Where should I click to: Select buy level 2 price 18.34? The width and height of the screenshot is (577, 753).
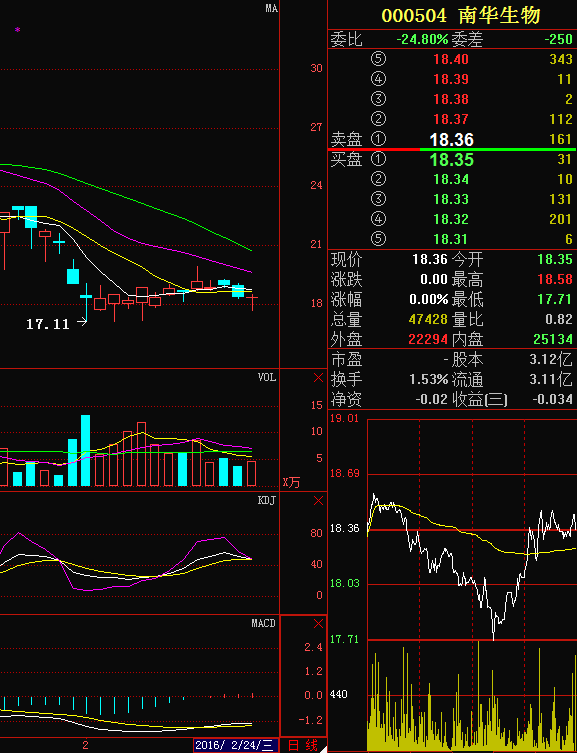point(451,180)
